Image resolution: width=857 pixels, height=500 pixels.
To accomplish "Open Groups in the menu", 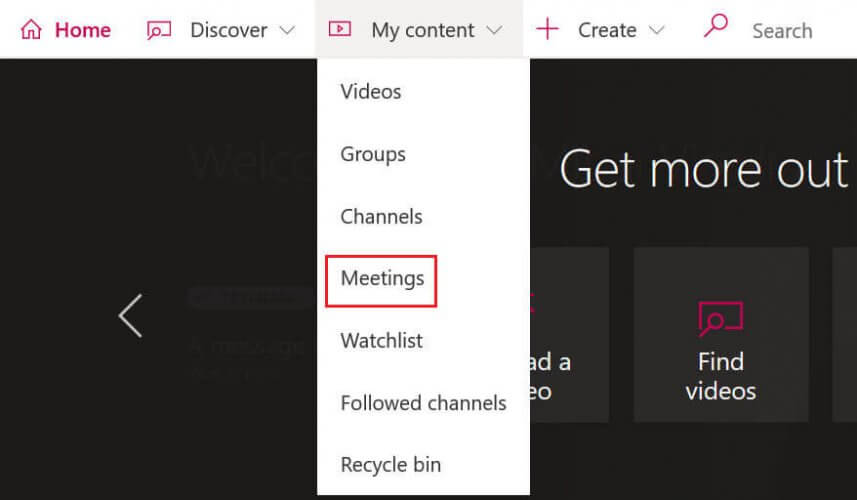I will tap(373, 154).
